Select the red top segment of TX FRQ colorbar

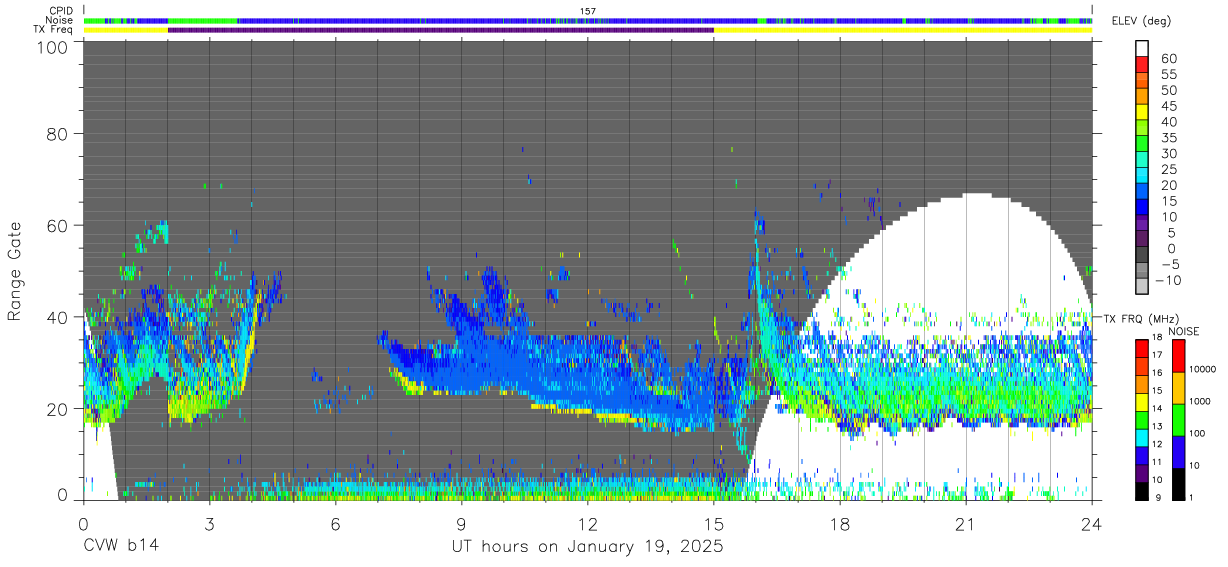point(1141,348)
